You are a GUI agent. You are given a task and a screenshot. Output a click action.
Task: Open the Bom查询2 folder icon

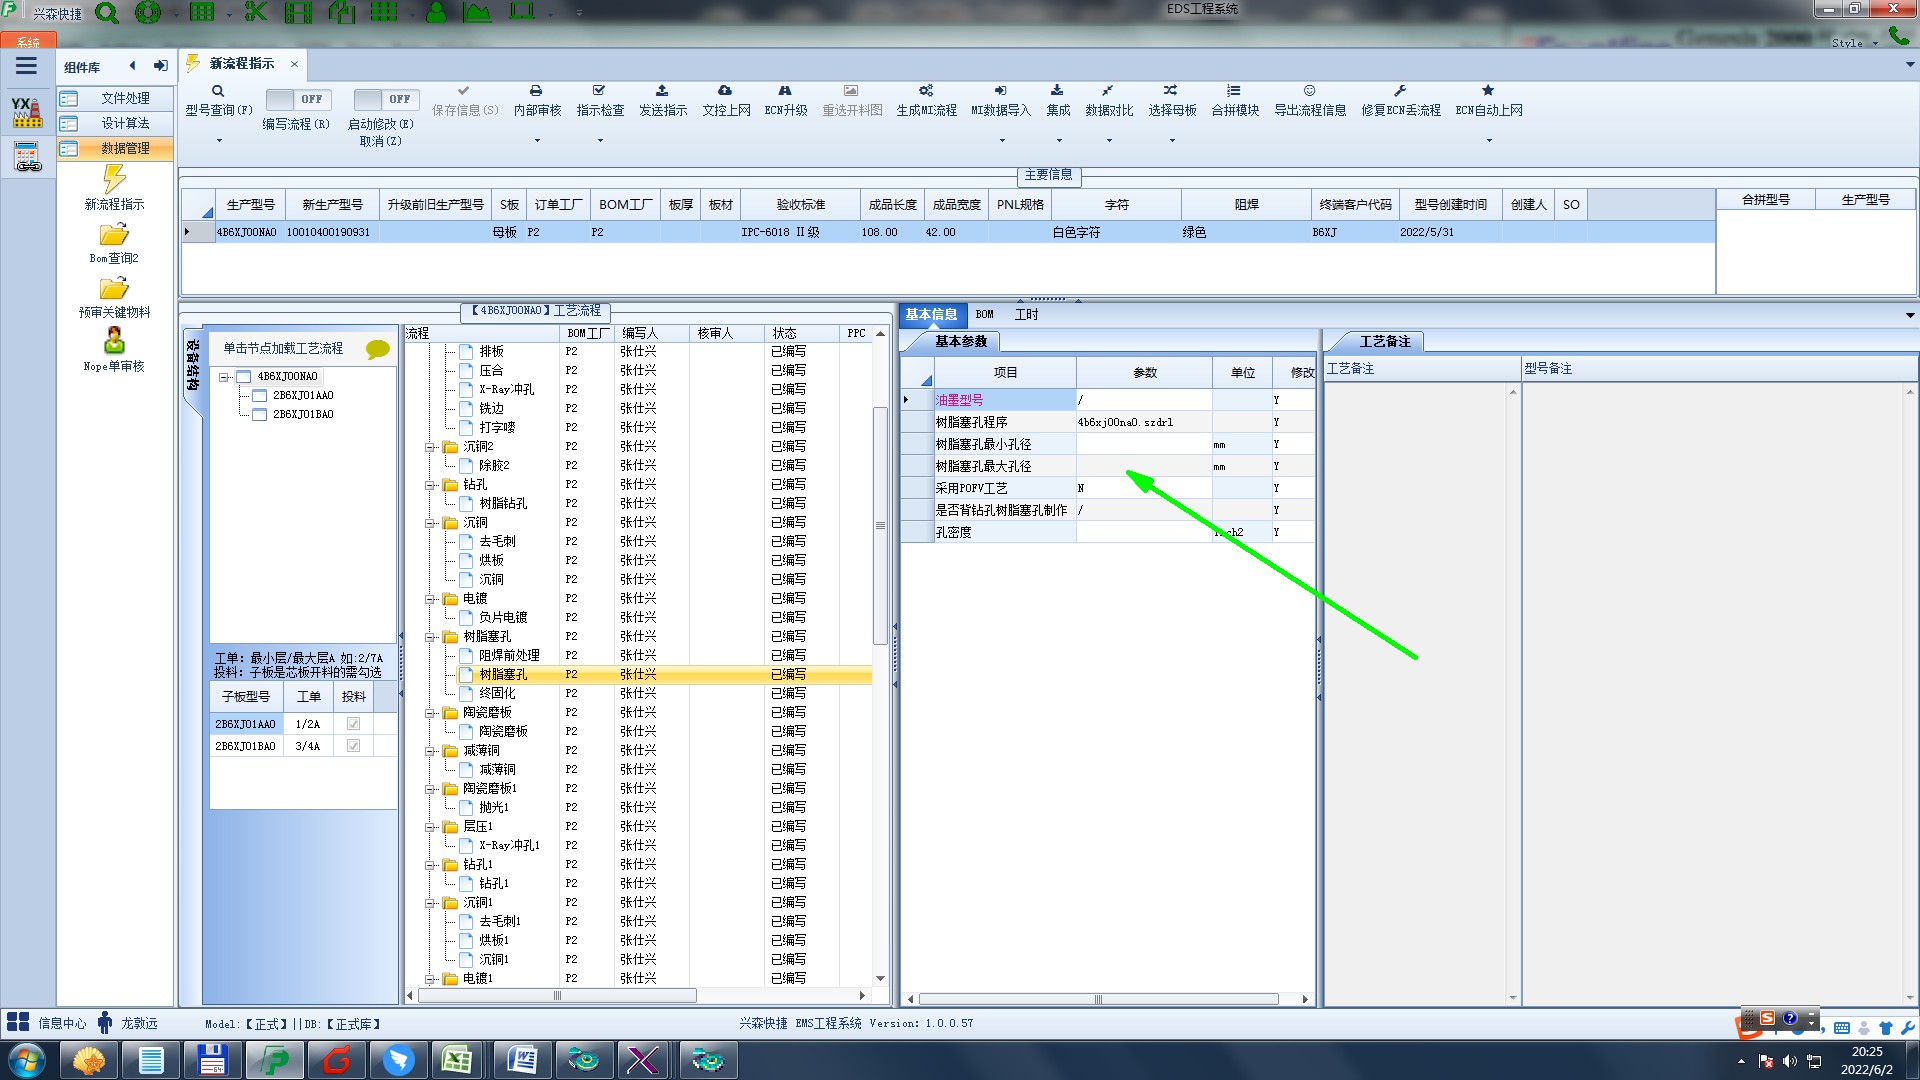point(114,235)
